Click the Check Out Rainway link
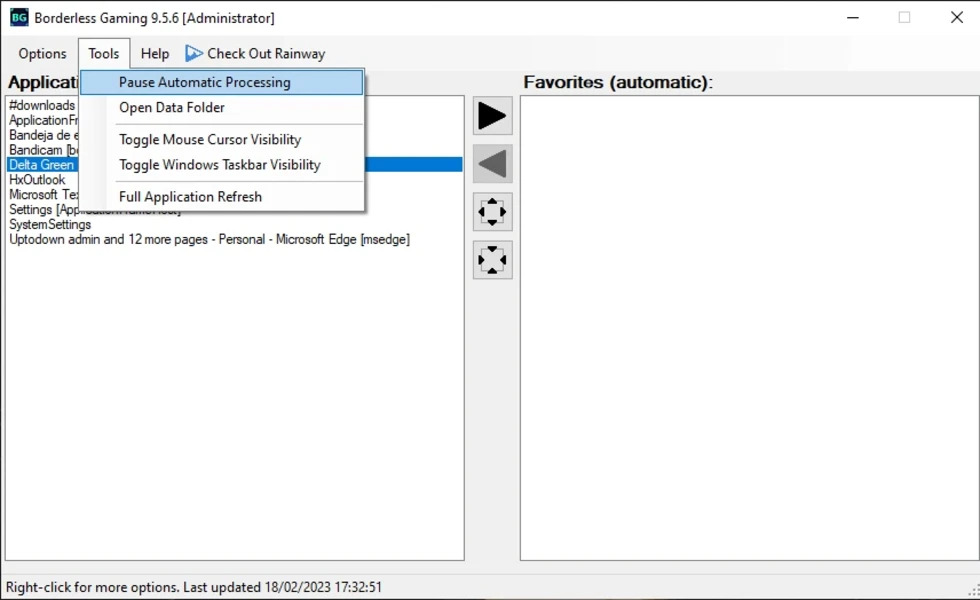The height and width of the screenshot is (600, 980). [266, 54]
